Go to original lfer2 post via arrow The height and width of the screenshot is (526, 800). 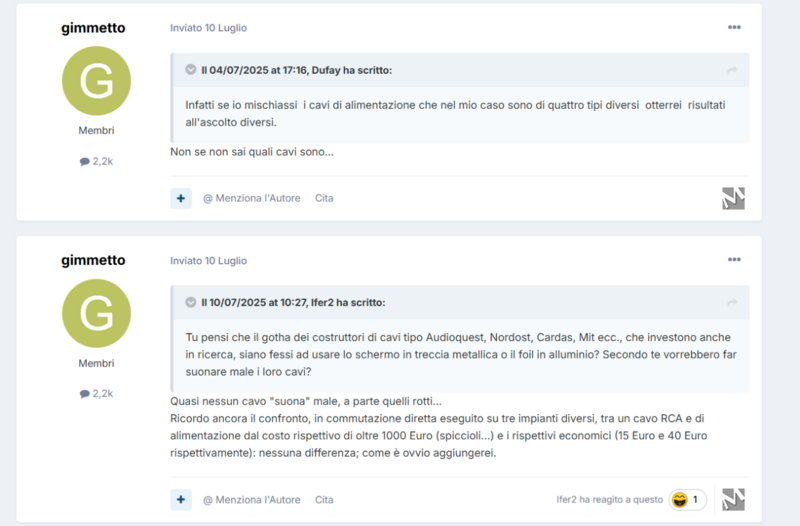point(732,302)
